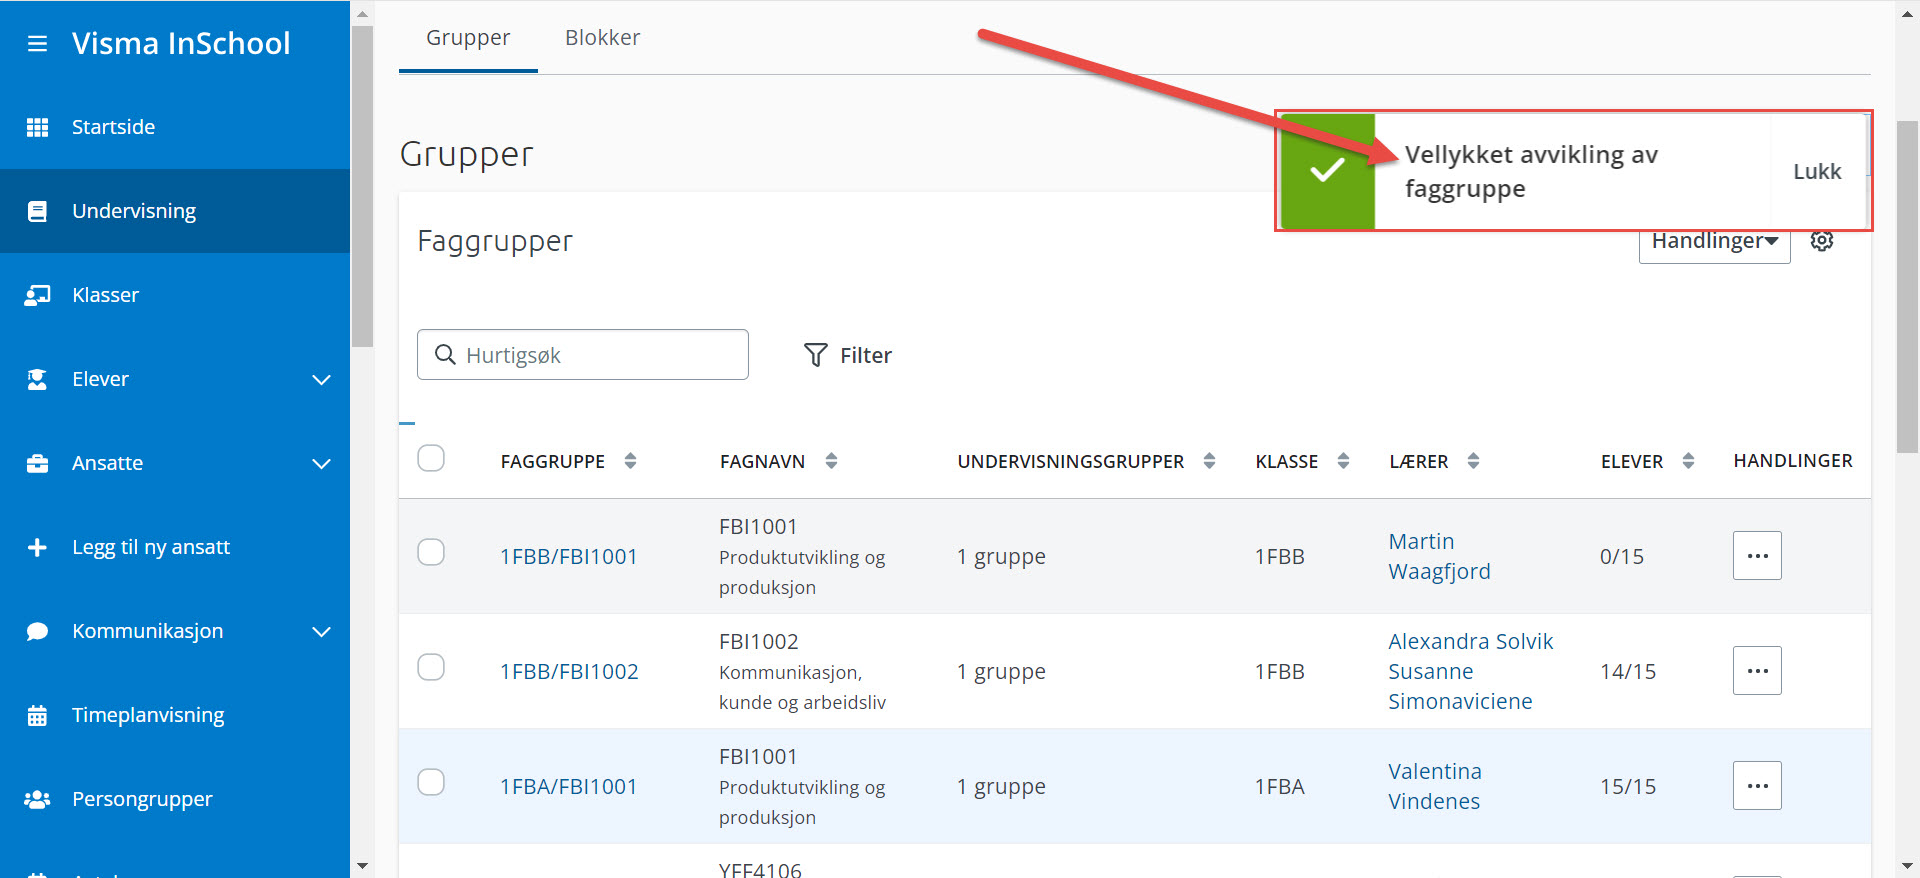
Task: Expand the Elever sidebar chevron
Action: (x=321, y=380)
